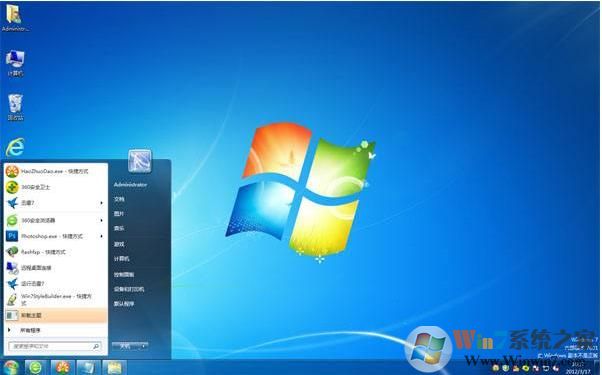Viewport: 602px width, 375px height.
Task: Open 计算机 link in Start menu right pane
Action: [122, 259]
